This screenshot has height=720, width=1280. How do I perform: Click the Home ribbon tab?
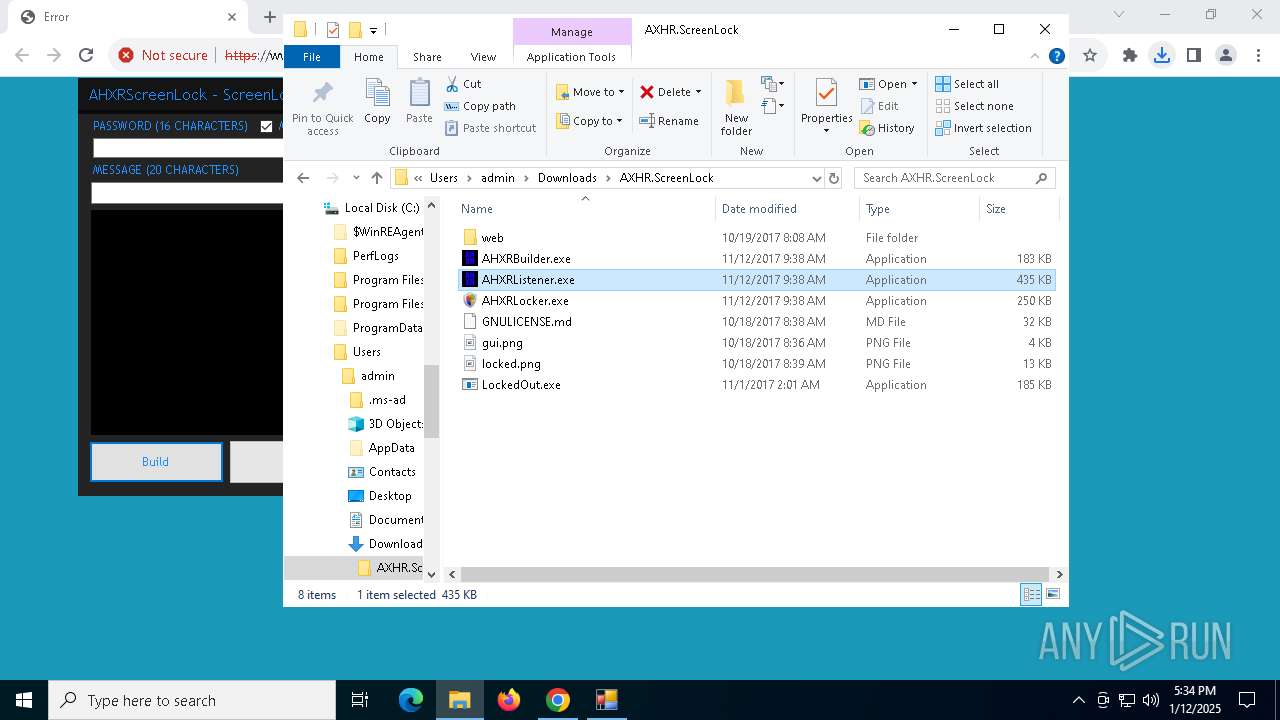[368, 57]
